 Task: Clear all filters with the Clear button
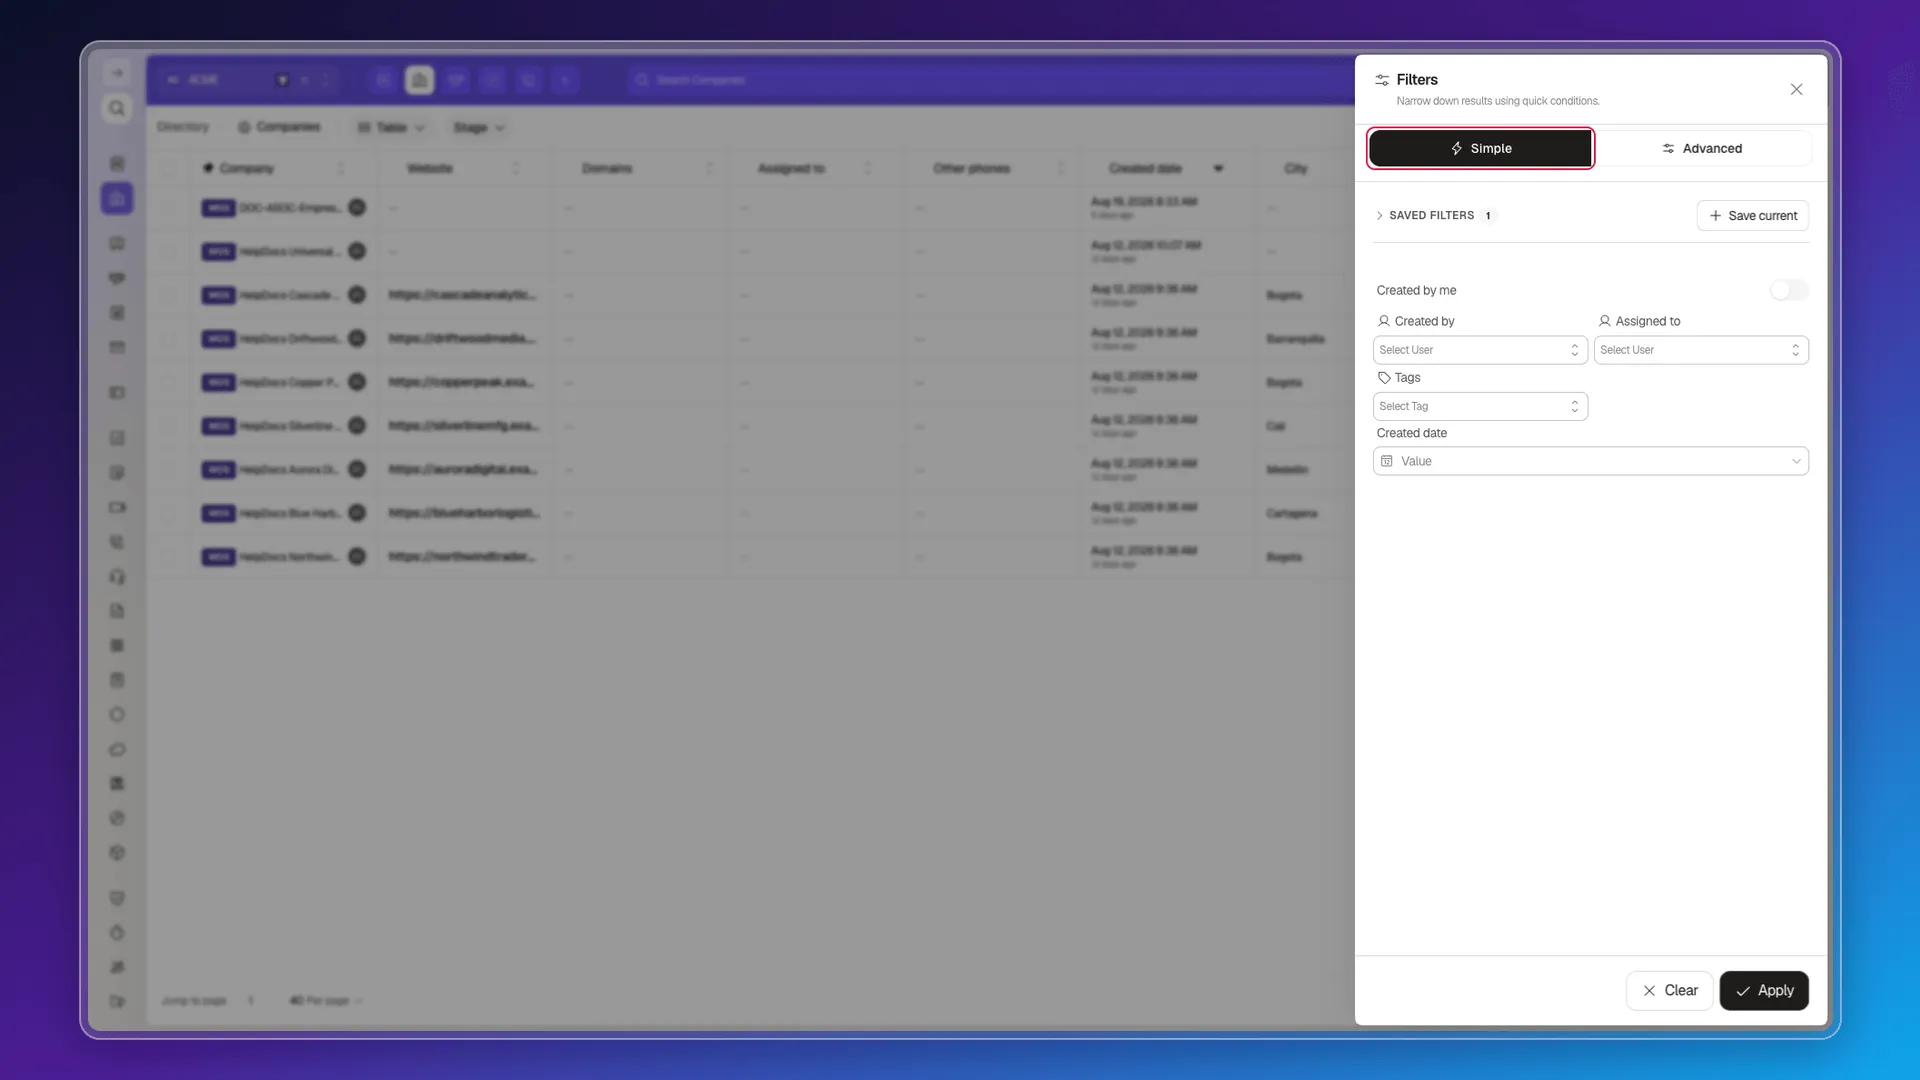click(1669, 990)
